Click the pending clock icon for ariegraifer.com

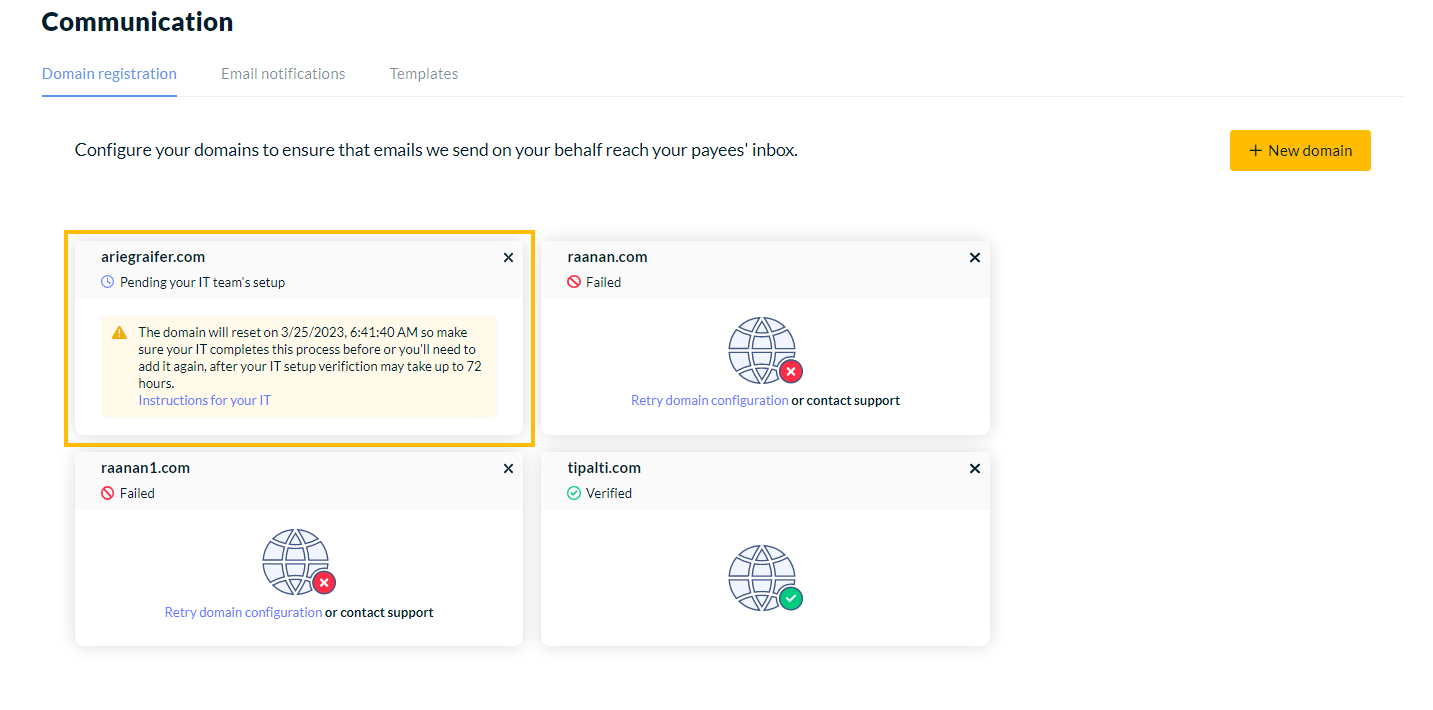(x=108, y=283)
